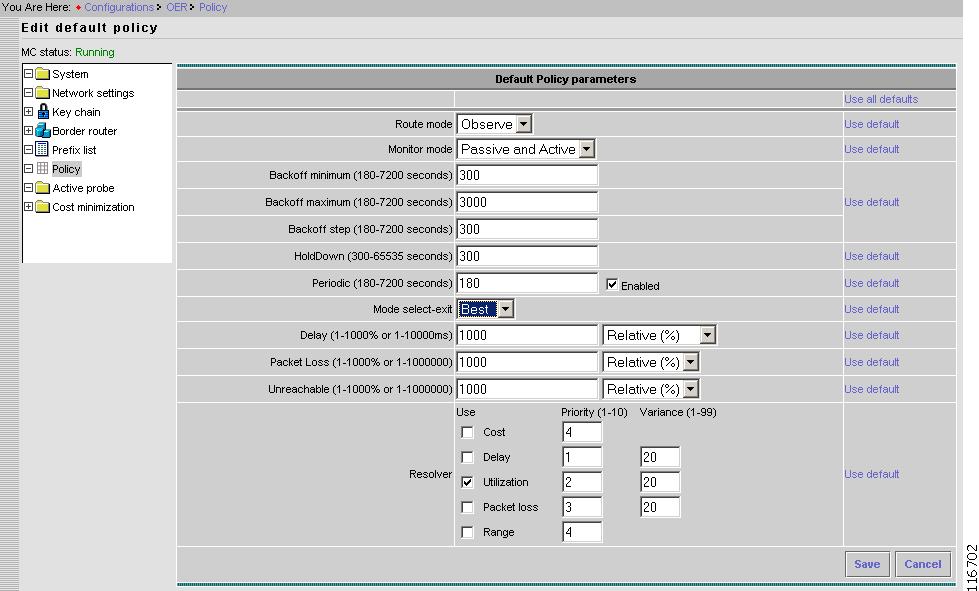Click the Border router icon
This screenshot has width=979, height=591.
(42, 130)
